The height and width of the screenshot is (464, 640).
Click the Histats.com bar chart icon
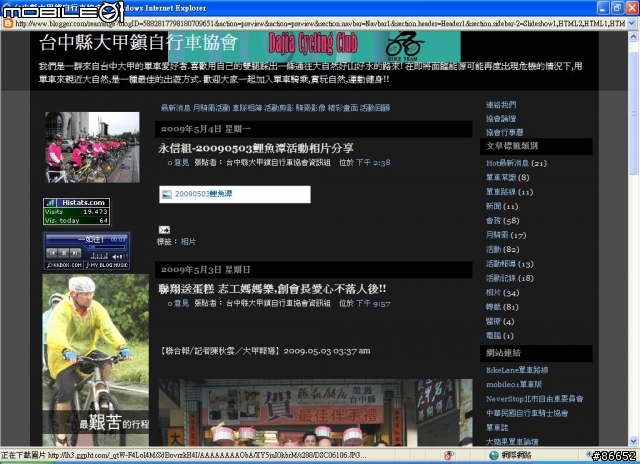(x=50, y=203)
